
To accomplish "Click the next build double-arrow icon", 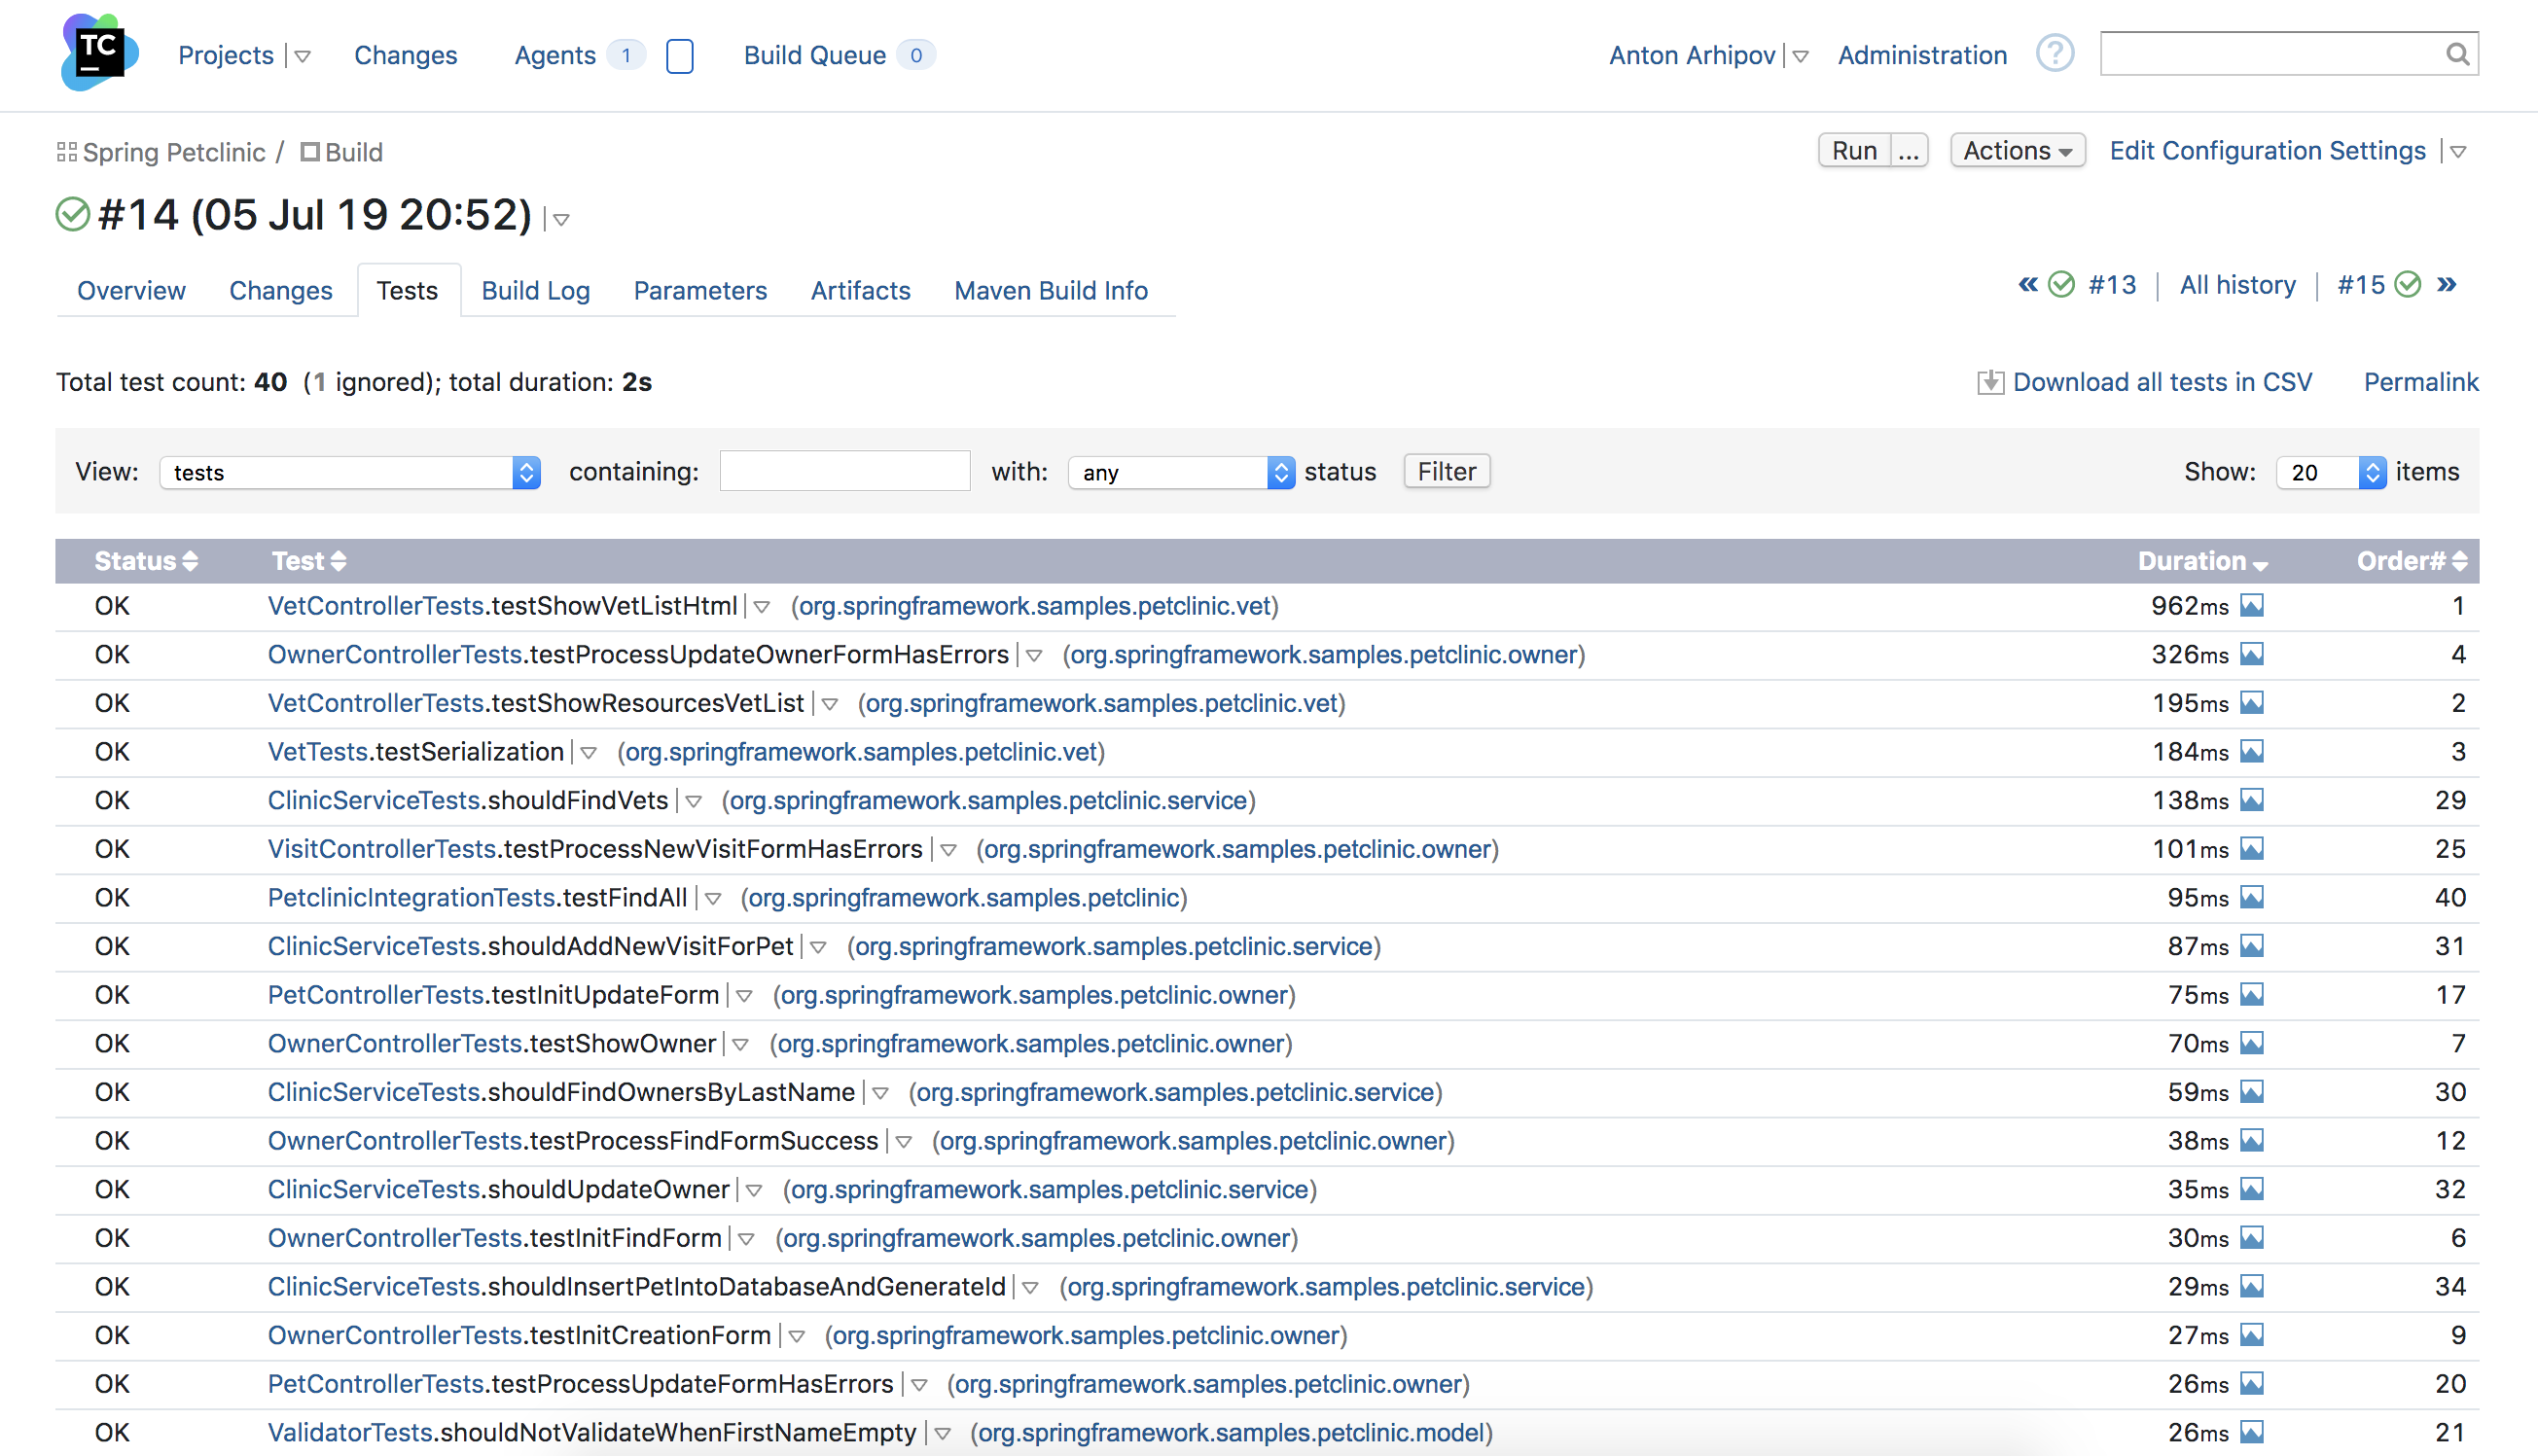I will (x=2447, y=285).
